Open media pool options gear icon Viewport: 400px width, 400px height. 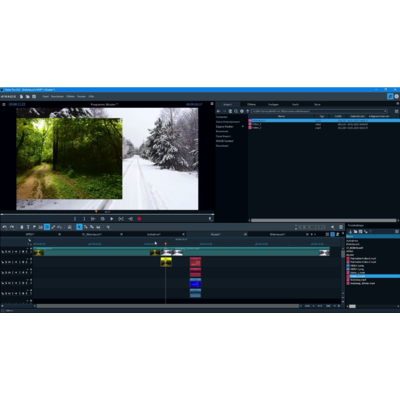(242, 111)
